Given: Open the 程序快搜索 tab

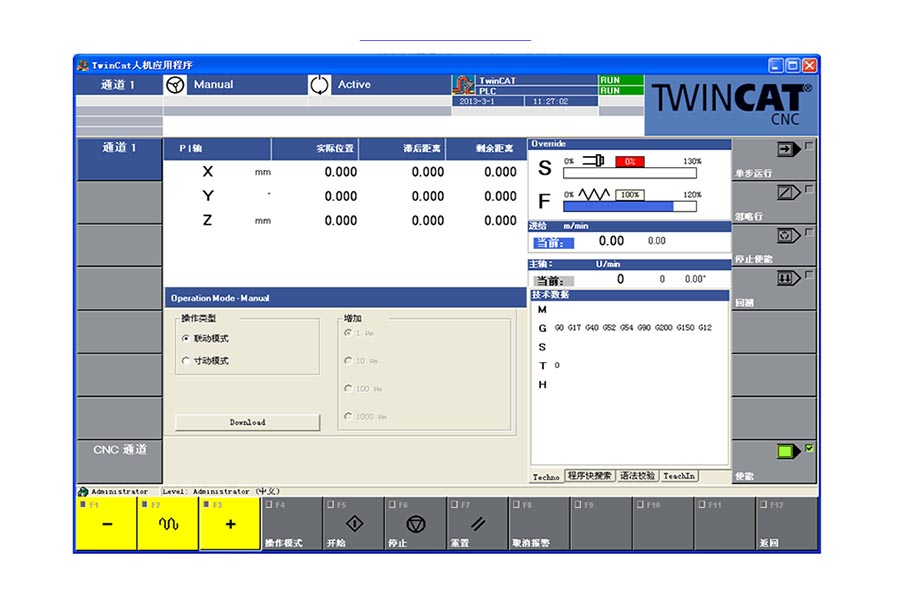Looking at the screenshot, I should pyautogui.click(x=589, y=475).
